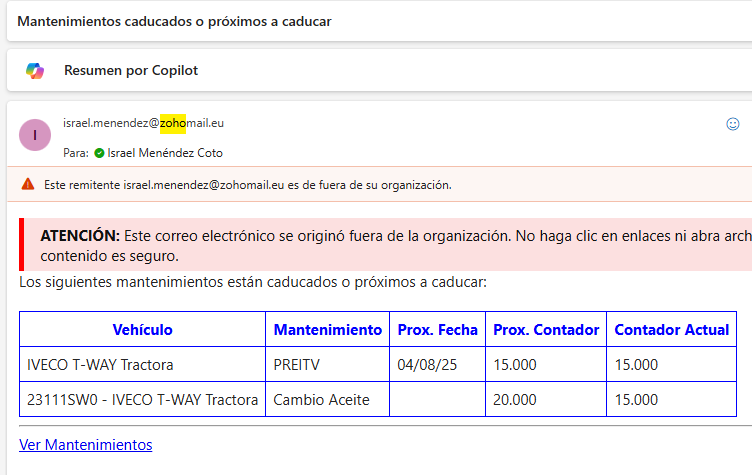Click the Contador Actual column header
This screenshot has height=475, width=752.
coord(671,330)
